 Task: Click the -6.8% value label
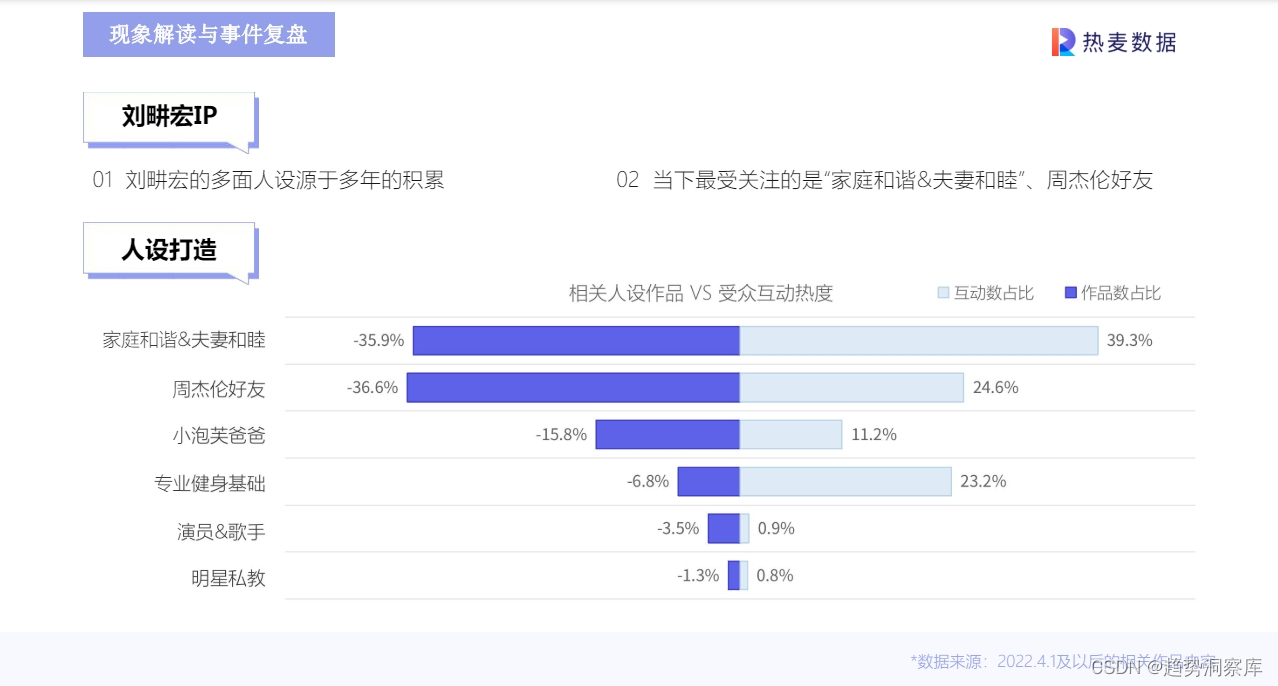click(648, 482)
